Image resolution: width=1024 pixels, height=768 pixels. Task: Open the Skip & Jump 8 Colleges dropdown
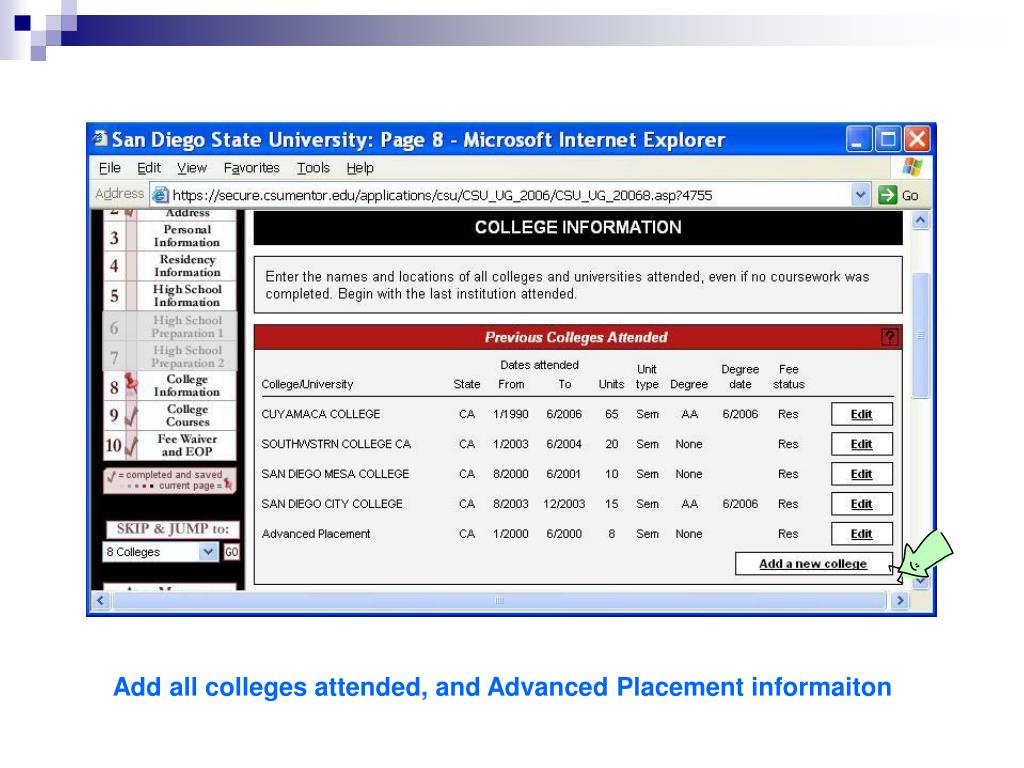(x=160, y=552)
